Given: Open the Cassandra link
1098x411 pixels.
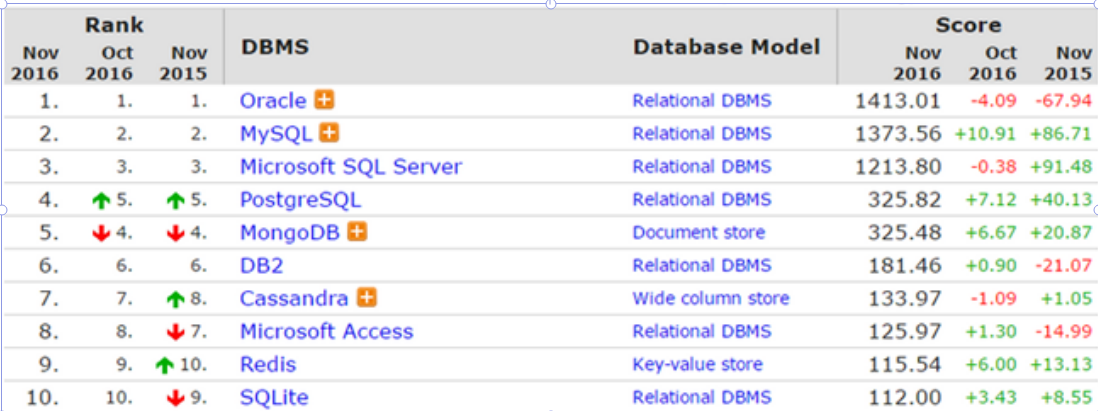Looking at the screenshot, I should (x=294, y=298).
